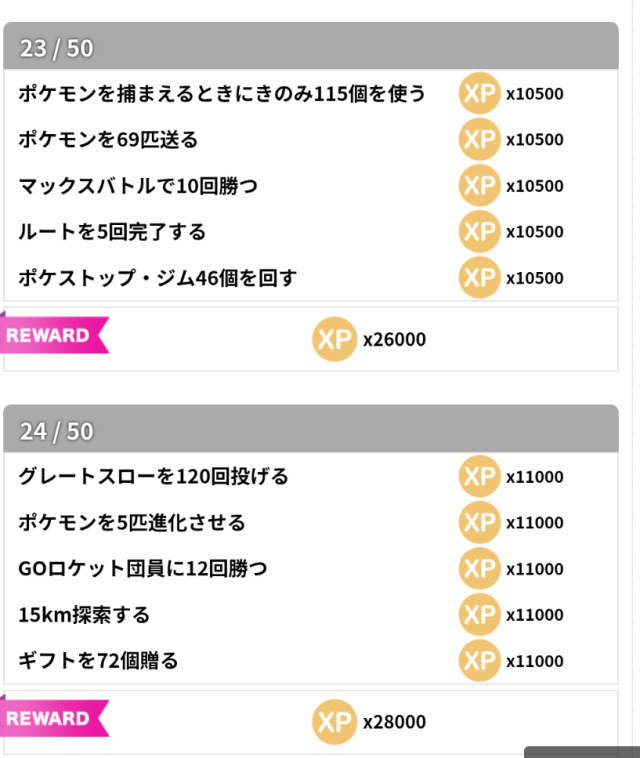Click the x26000 reward XP icon
This screenshot has height=758, width=640.
point(334,339)
